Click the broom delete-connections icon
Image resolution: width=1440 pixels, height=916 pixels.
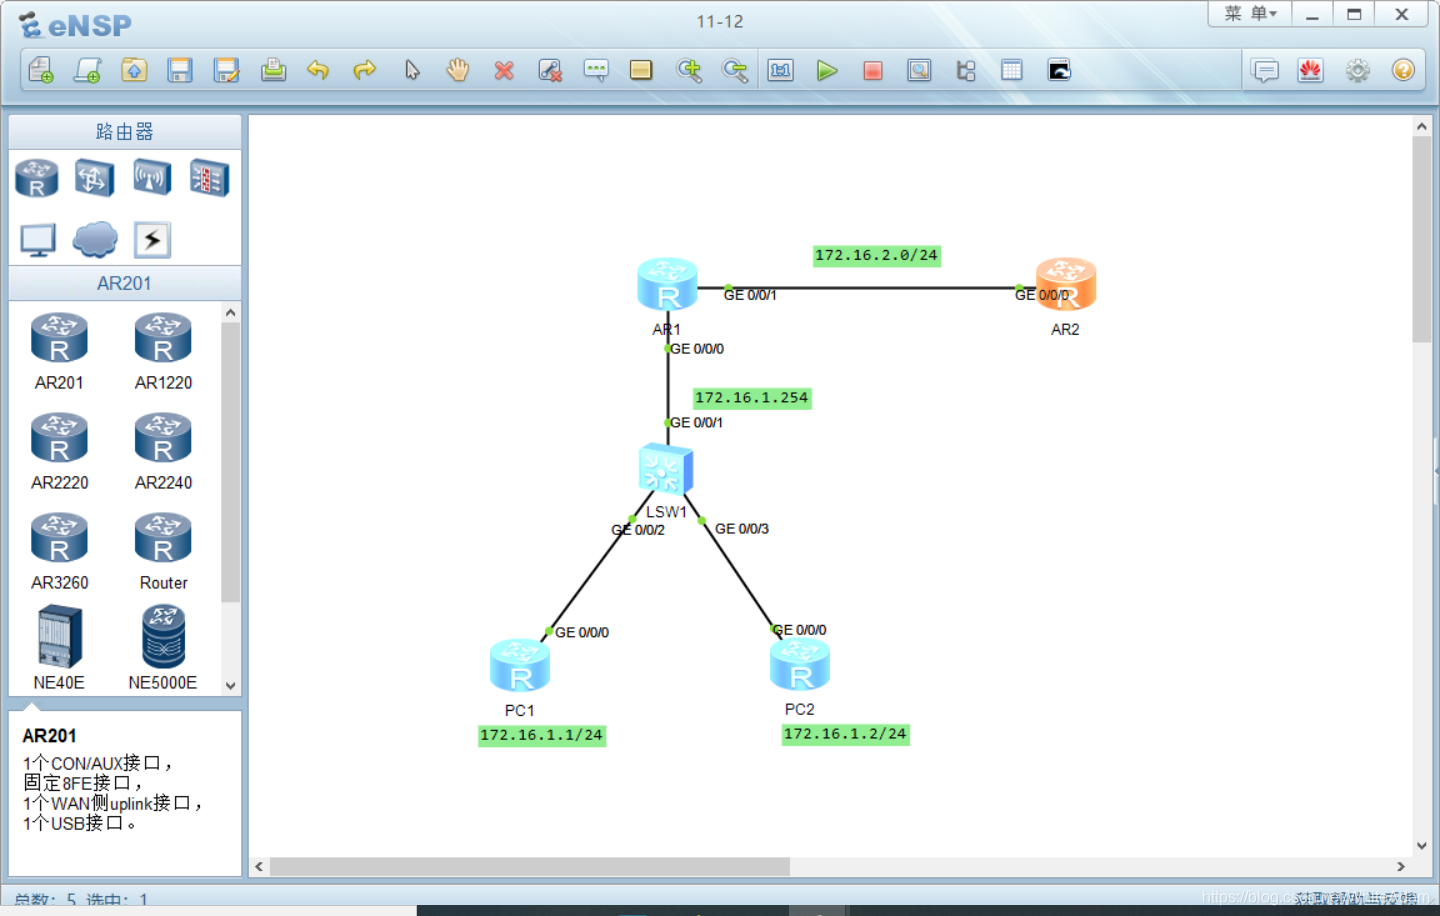tap(550, 70)
